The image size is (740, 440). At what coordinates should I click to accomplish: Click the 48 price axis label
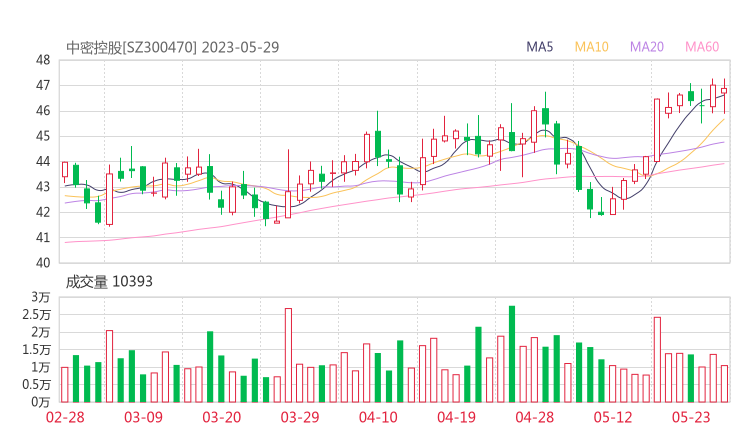pos(43,60)
